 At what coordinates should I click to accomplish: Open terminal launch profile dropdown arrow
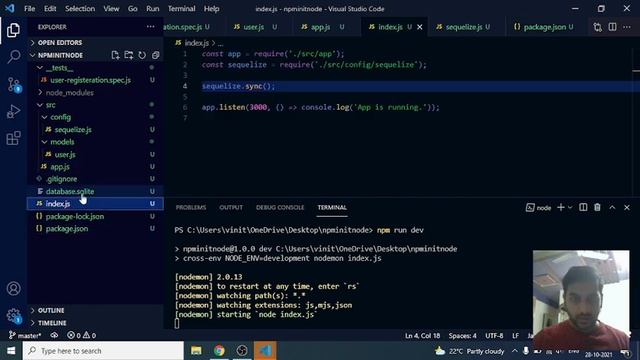[x=570, y=207]
